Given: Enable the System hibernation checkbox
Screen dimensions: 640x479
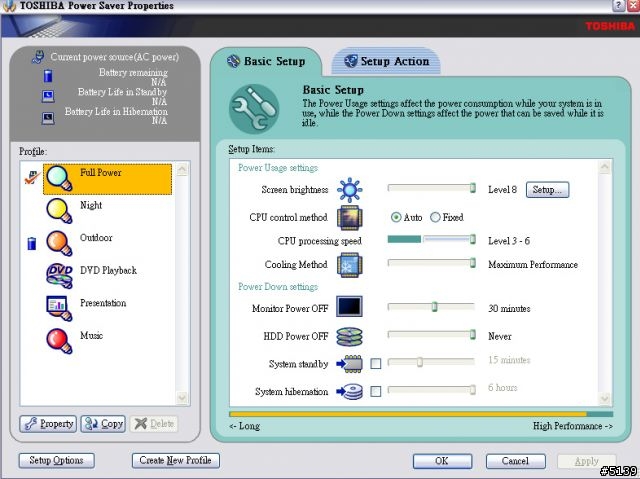Looking at the screenshot, I should [376, 392].
